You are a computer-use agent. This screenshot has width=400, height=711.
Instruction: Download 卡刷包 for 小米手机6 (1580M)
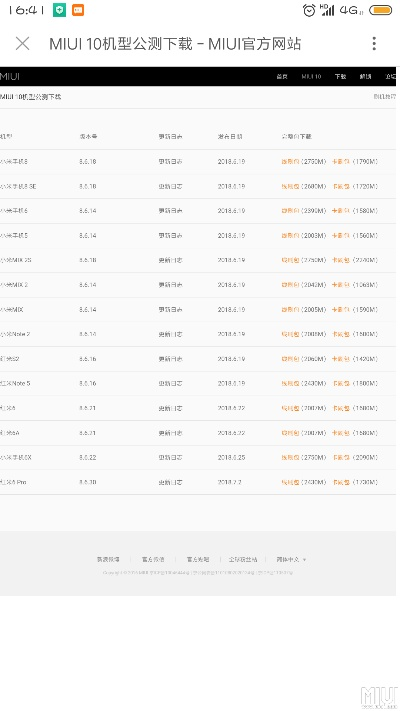(341, 211)
